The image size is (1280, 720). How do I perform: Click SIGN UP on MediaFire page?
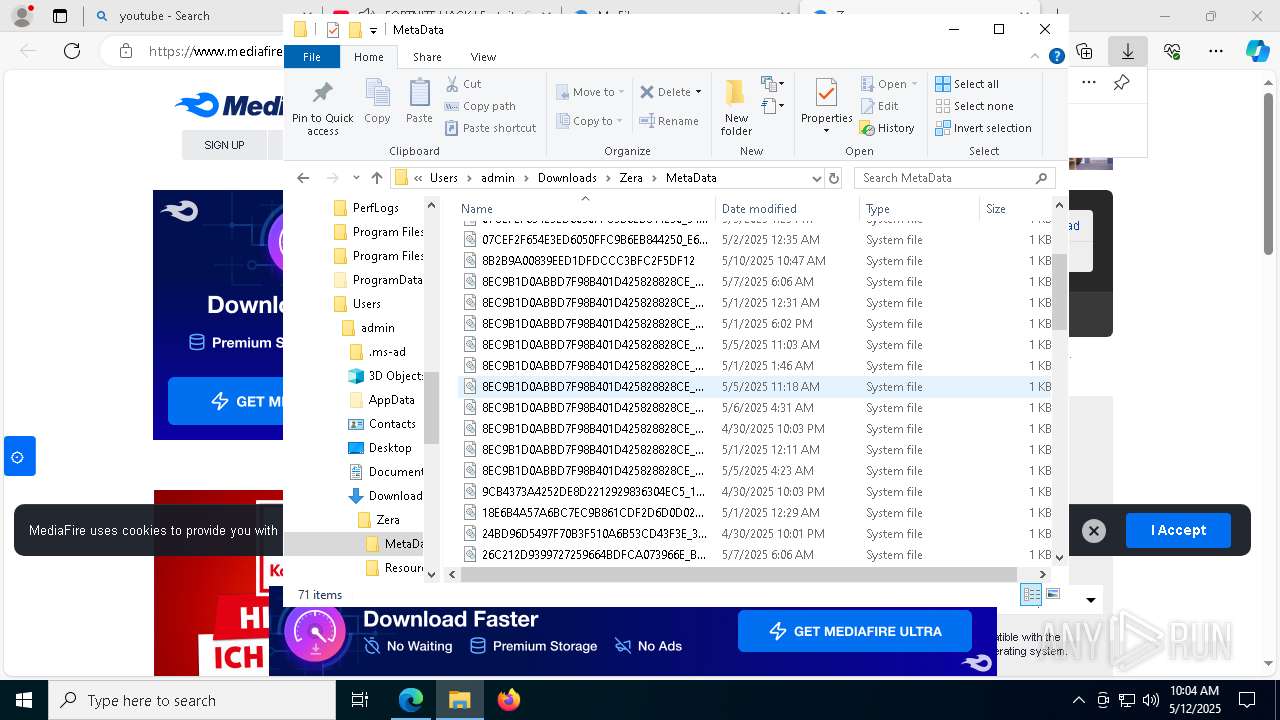[224, 145]
